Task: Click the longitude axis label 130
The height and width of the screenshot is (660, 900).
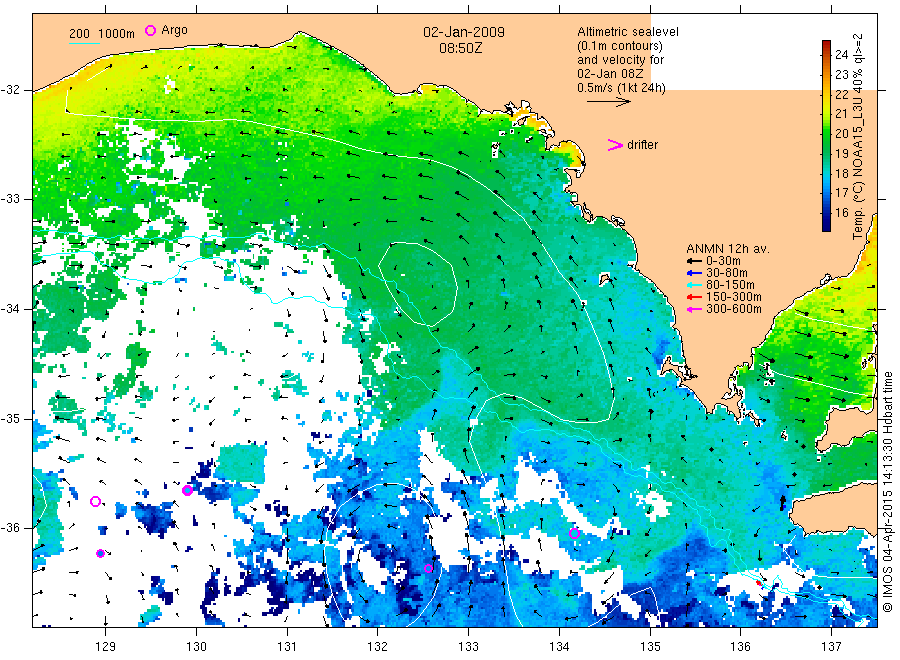Action: [196, 647]
